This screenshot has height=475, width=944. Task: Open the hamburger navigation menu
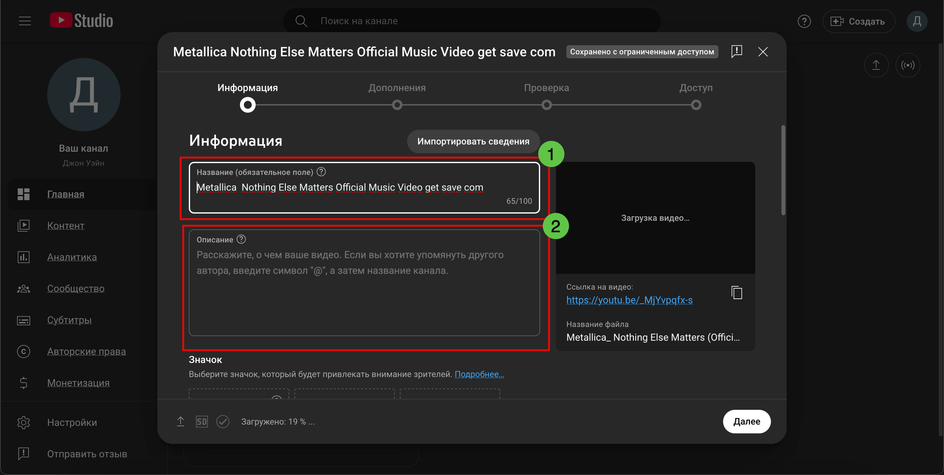pos(25,21)
